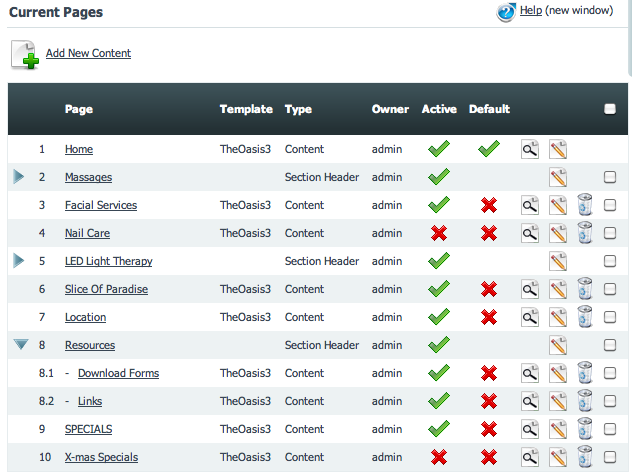Click the Help link
This screenshot has width=632, height=474.
[531, 10]
